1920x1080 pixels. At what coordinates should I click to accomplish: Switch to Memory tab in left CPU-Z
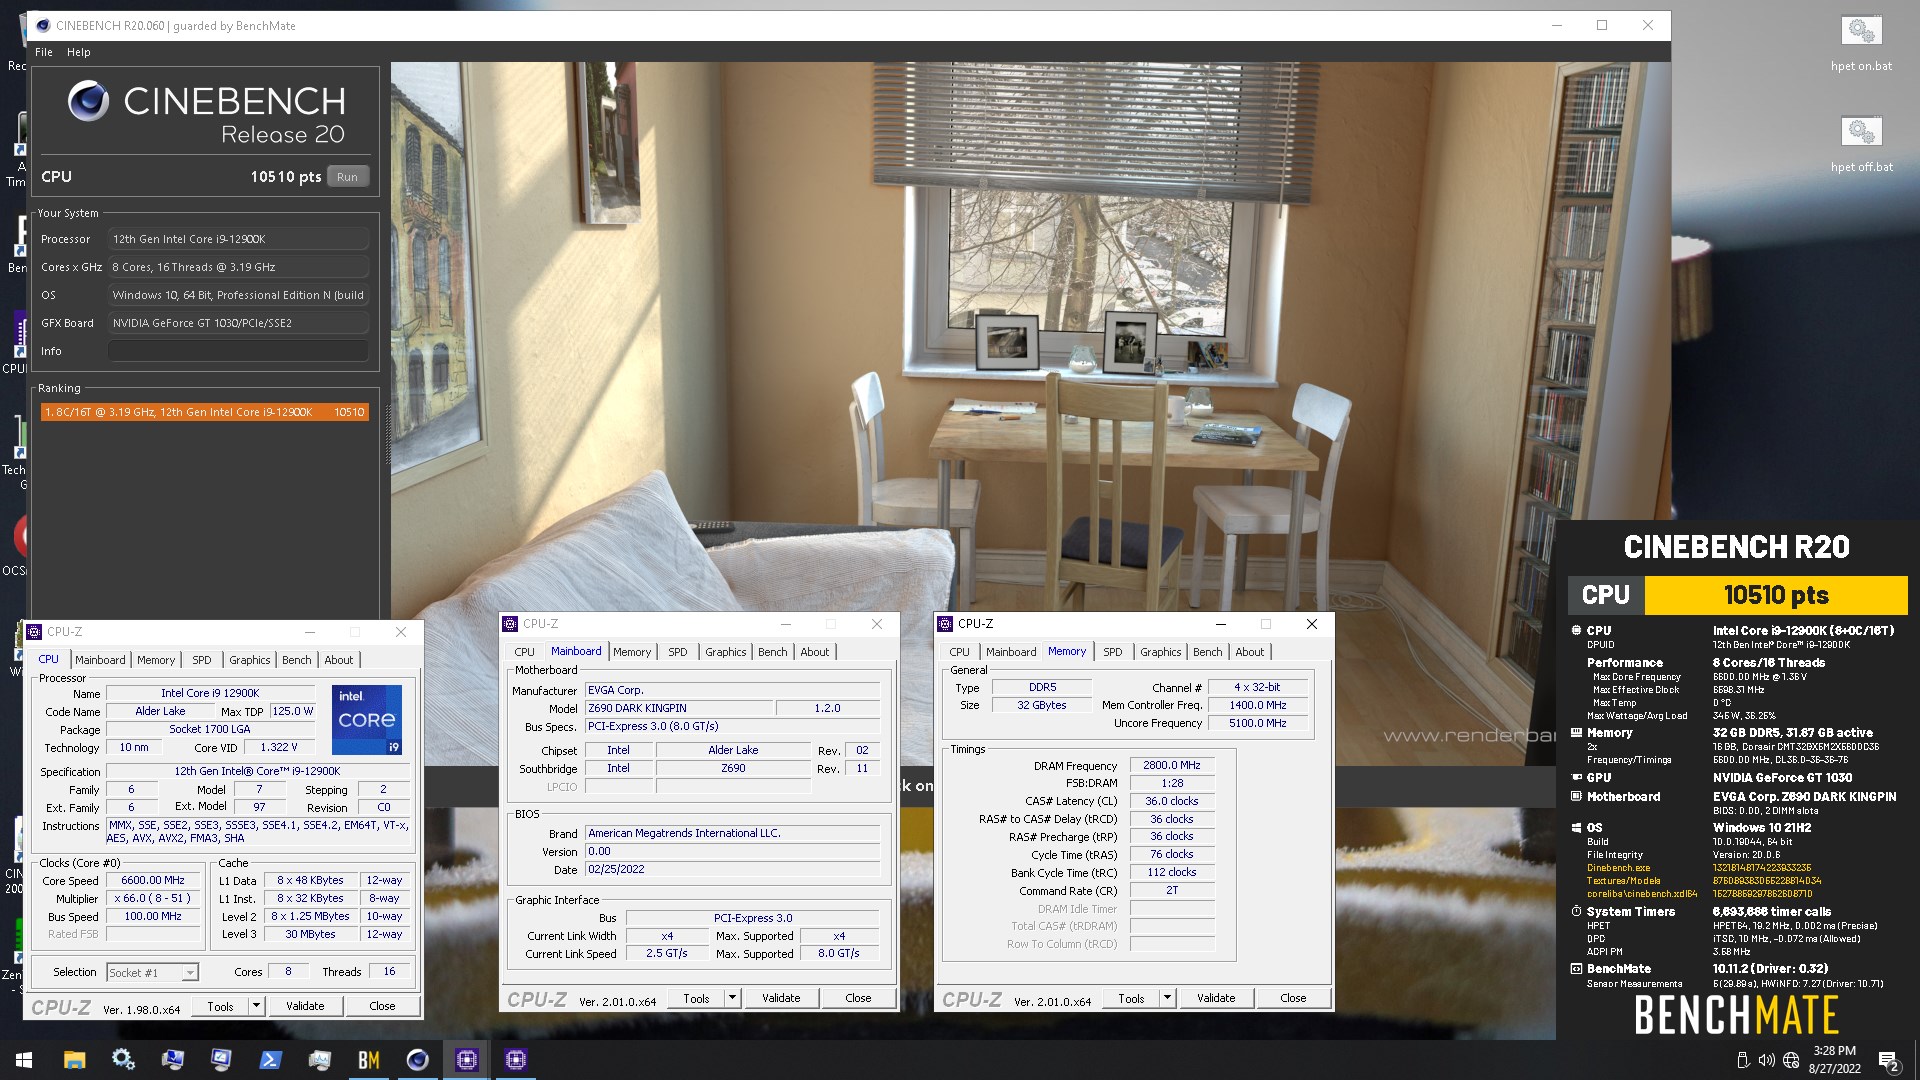pyautogui.click(x=156, y=660)
